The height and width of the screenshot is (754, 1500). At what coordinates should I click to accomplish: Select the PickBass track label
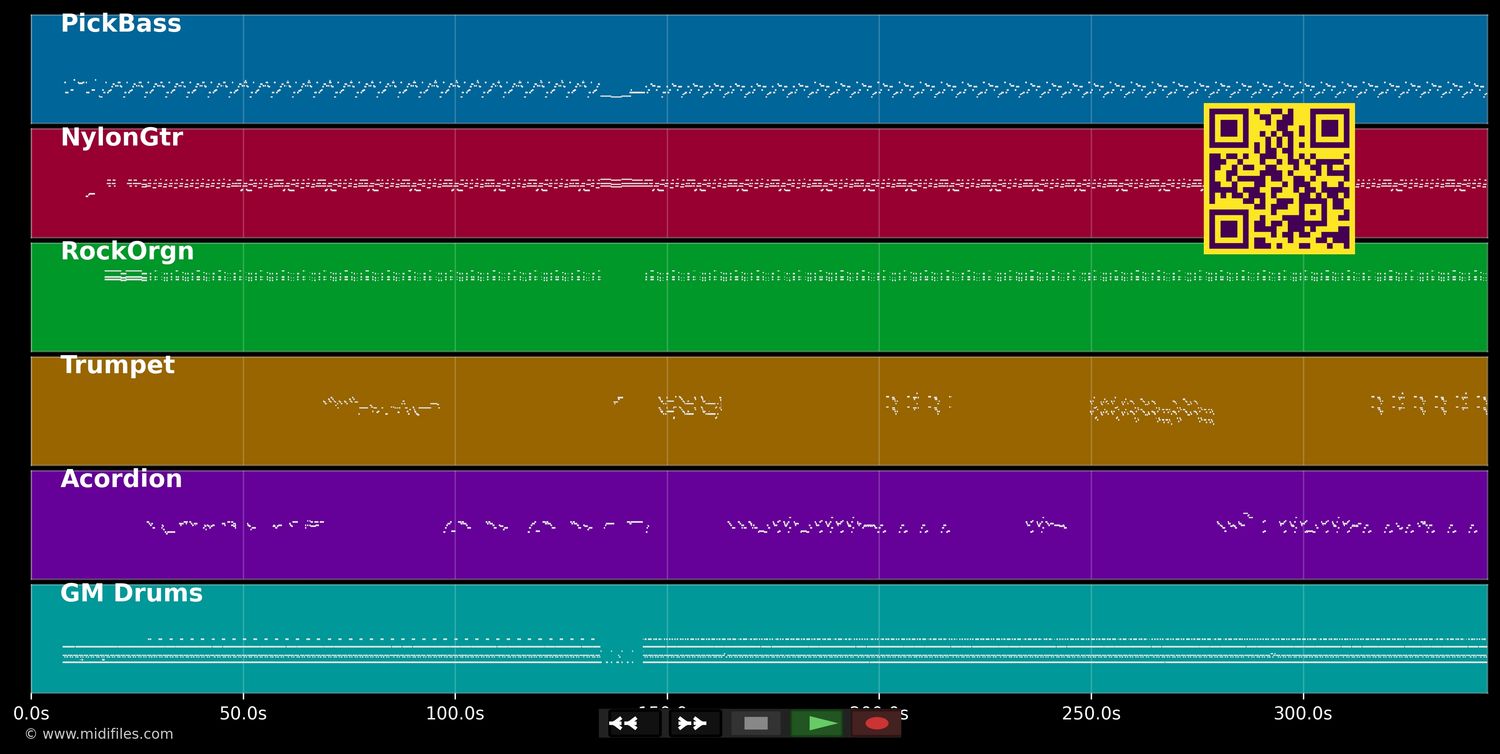point(120,23)
